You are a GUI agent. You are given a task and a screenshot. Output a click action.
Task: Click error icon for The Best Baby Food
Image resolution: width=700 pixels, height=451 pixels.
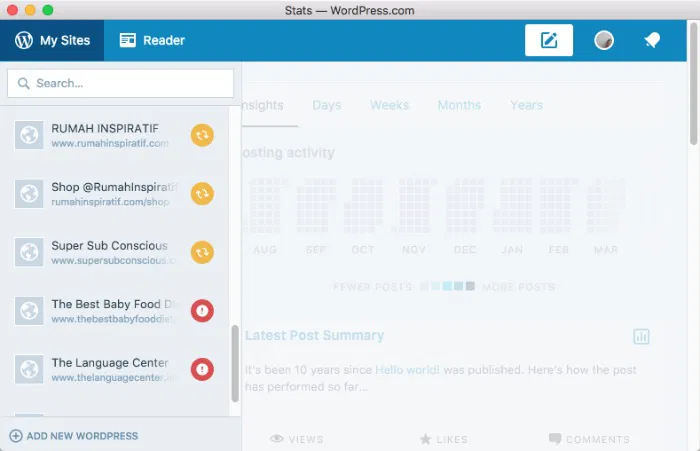pyautogui.click(x=202, y=310)
